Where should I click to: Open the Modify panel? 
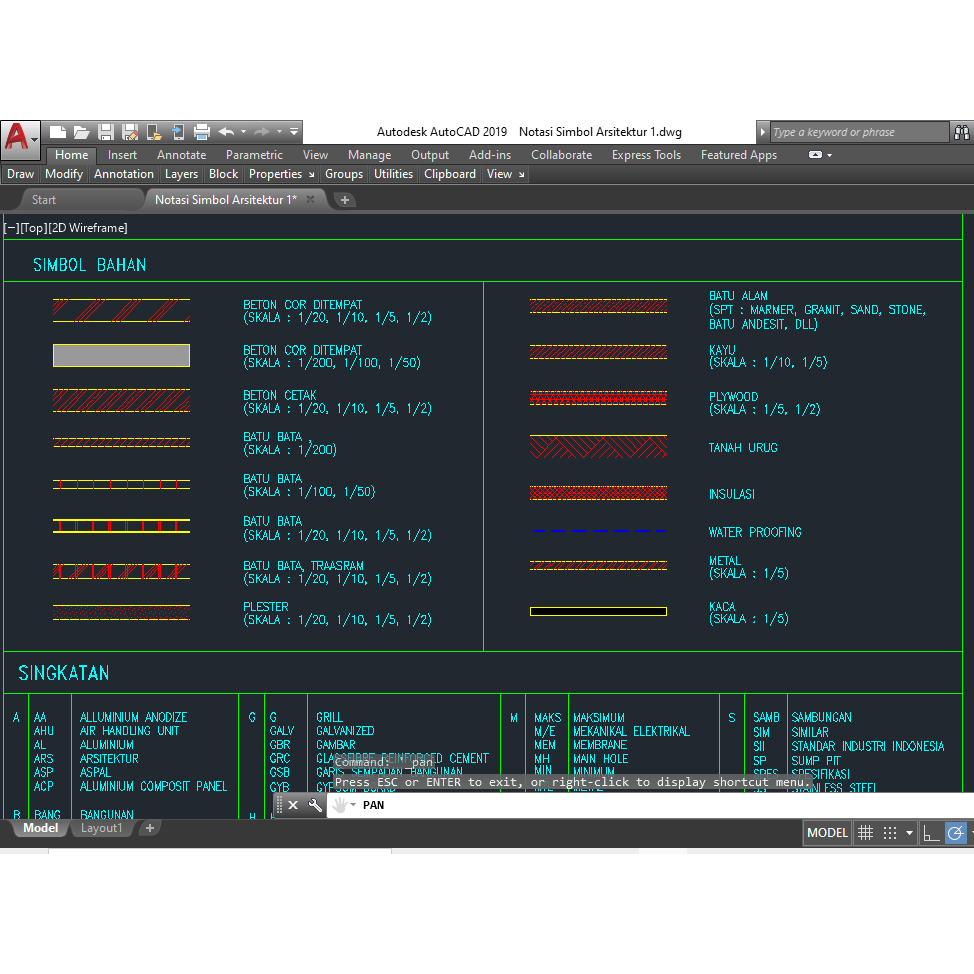click(64, 174)
